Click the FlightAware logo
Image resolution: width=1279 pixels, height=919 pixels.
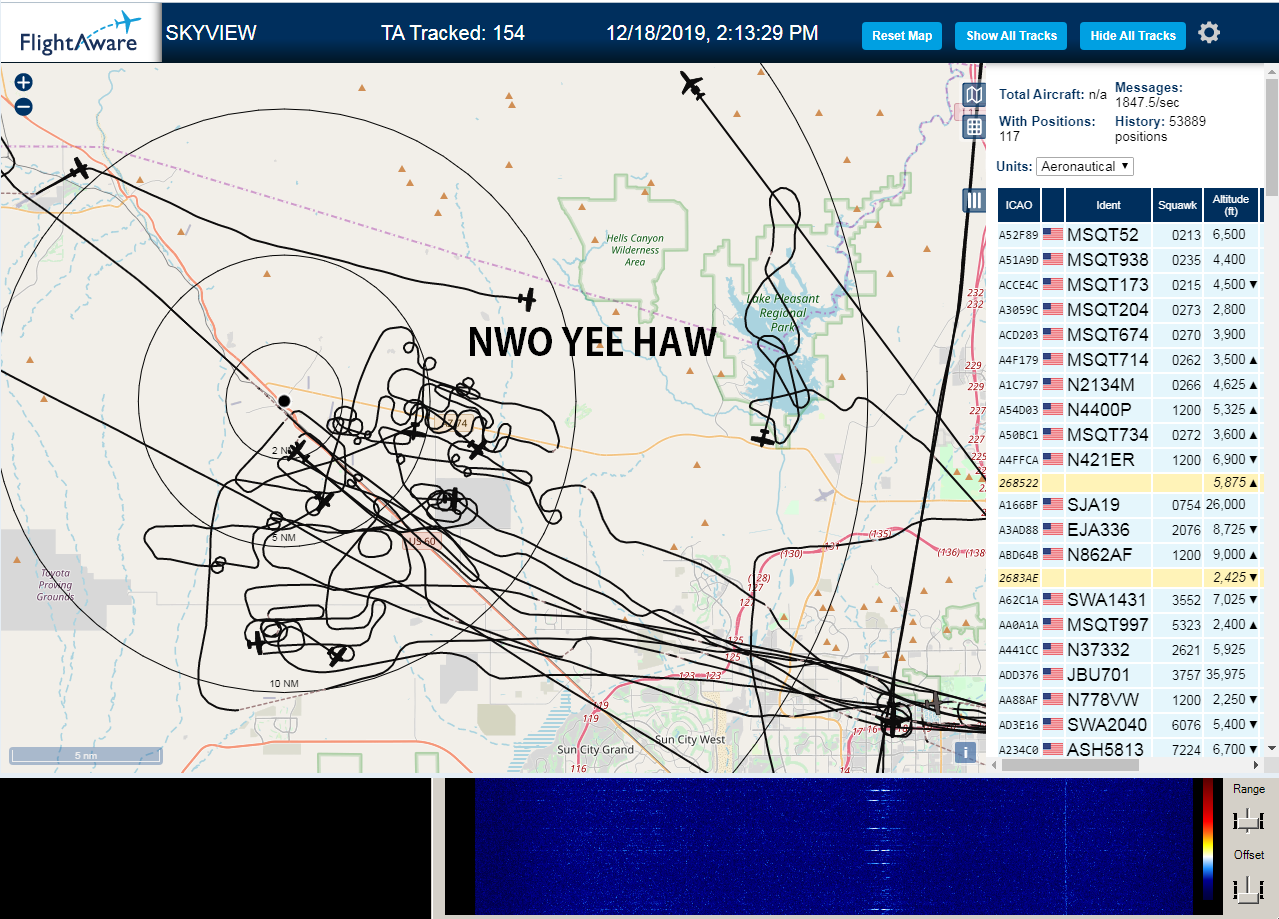click(80, 31)
